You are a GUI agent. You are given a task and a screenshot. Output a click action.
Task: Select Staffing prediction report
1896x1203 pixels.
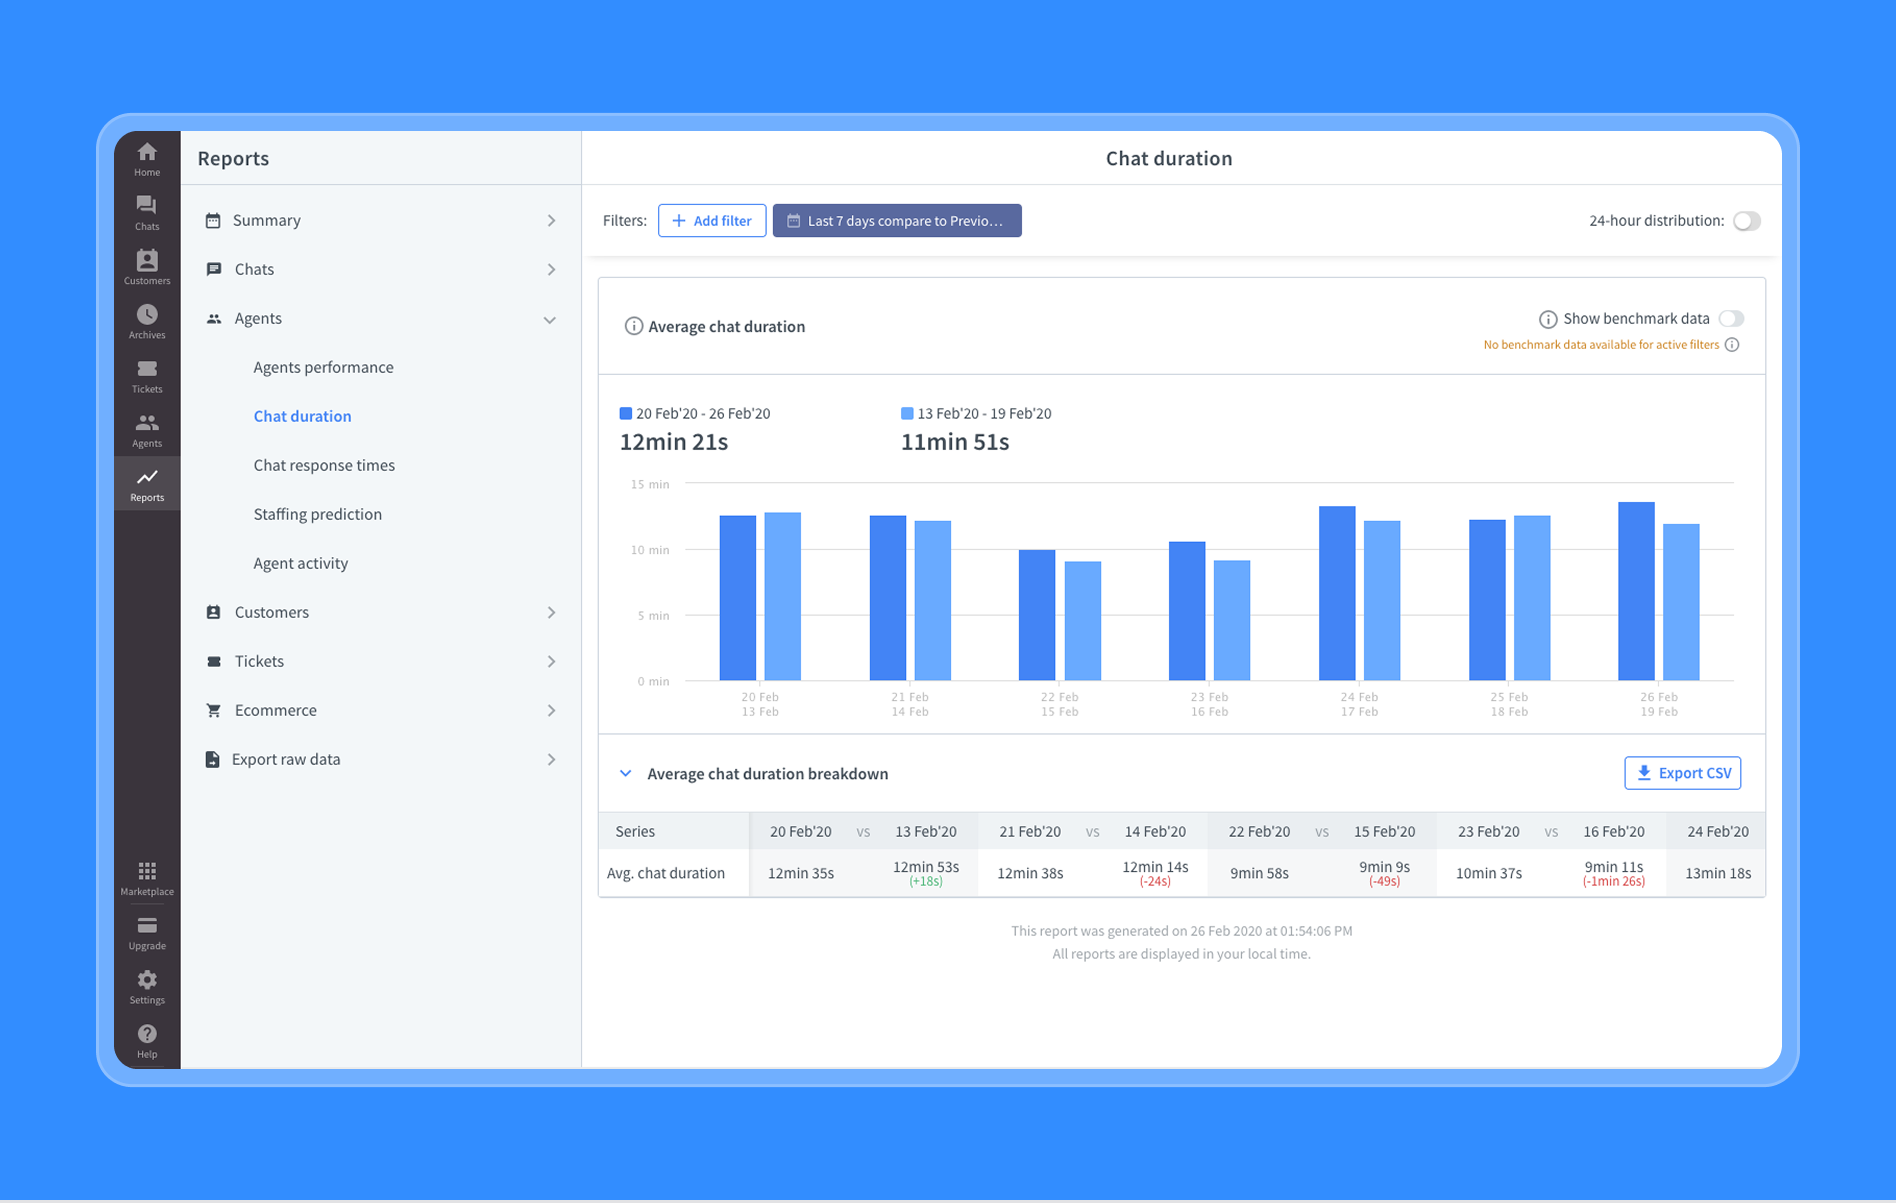pyautogui.click(x=317, y=514)
